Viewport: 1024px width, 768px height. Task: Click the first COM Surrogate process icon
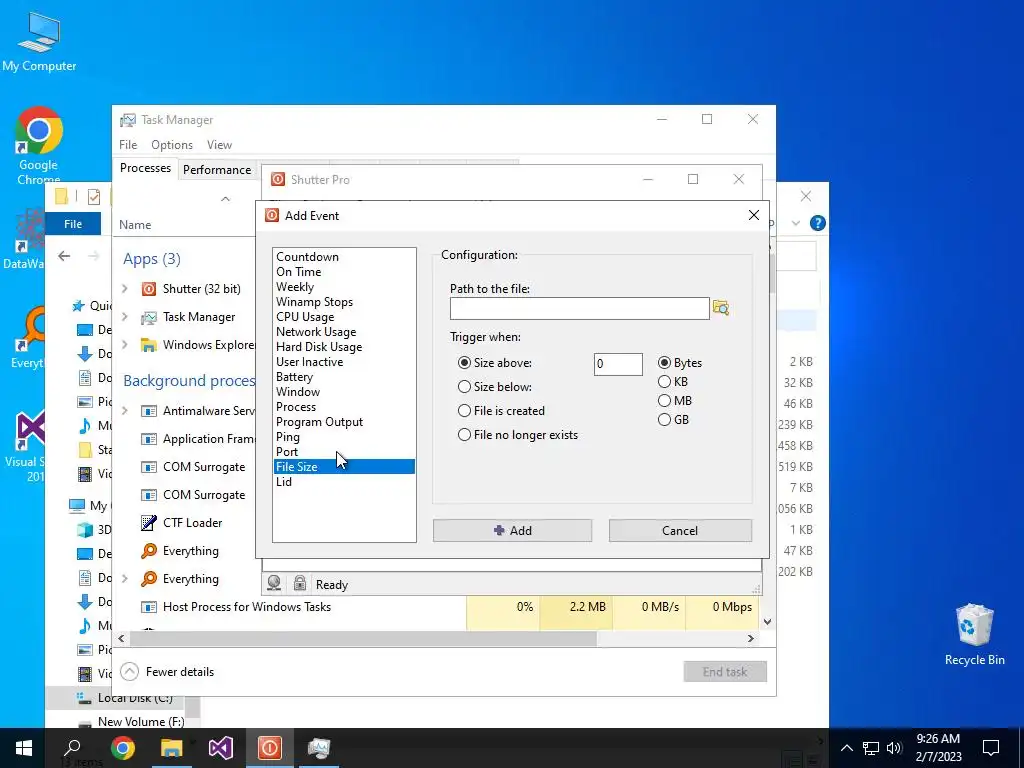pyautogui.click(x=149, y=467)
